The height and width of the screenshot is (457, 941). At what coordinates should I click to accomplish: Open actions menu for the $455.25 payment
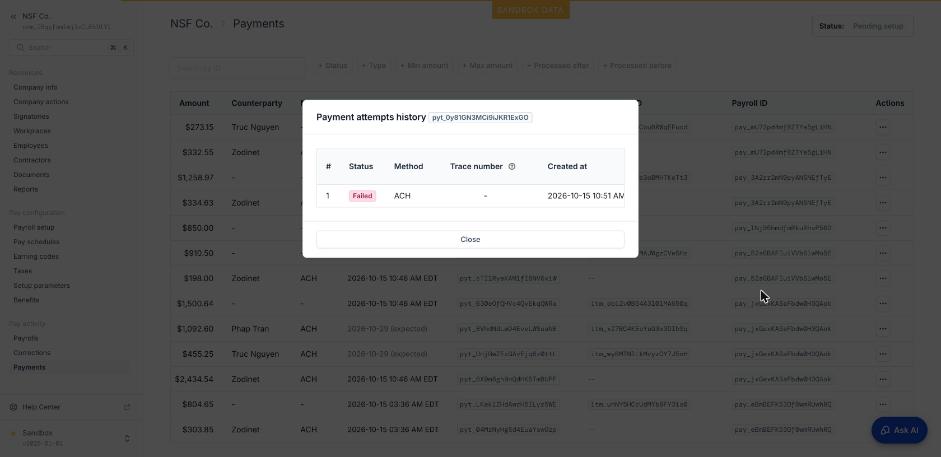point(883,354)
